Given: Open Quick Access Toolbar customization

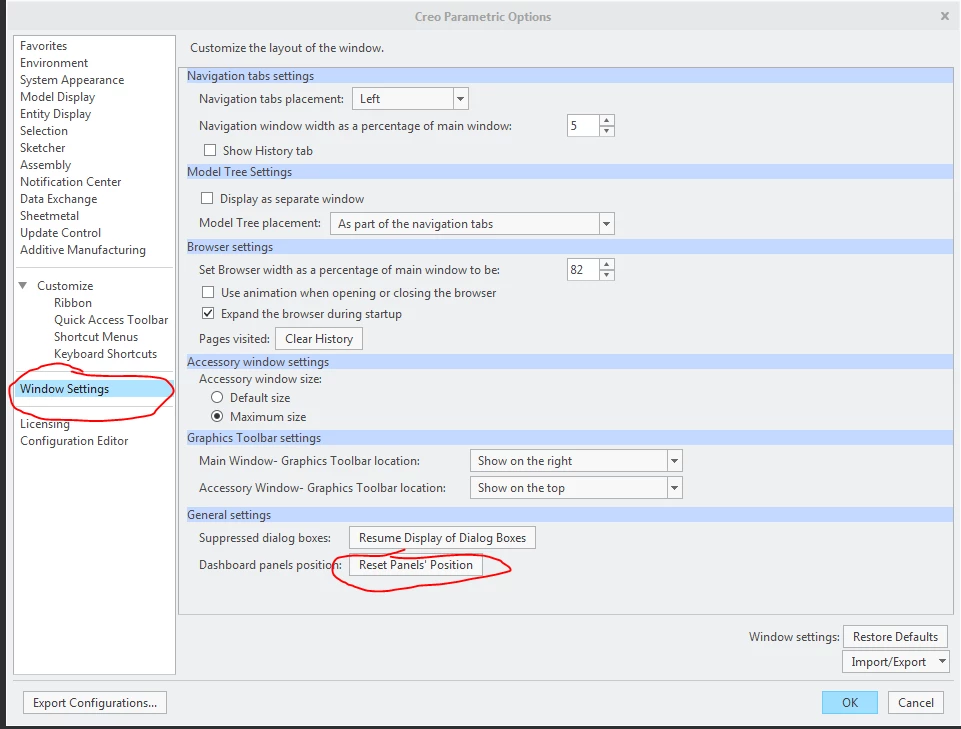Looking at the screenshot, I should 111,320.
